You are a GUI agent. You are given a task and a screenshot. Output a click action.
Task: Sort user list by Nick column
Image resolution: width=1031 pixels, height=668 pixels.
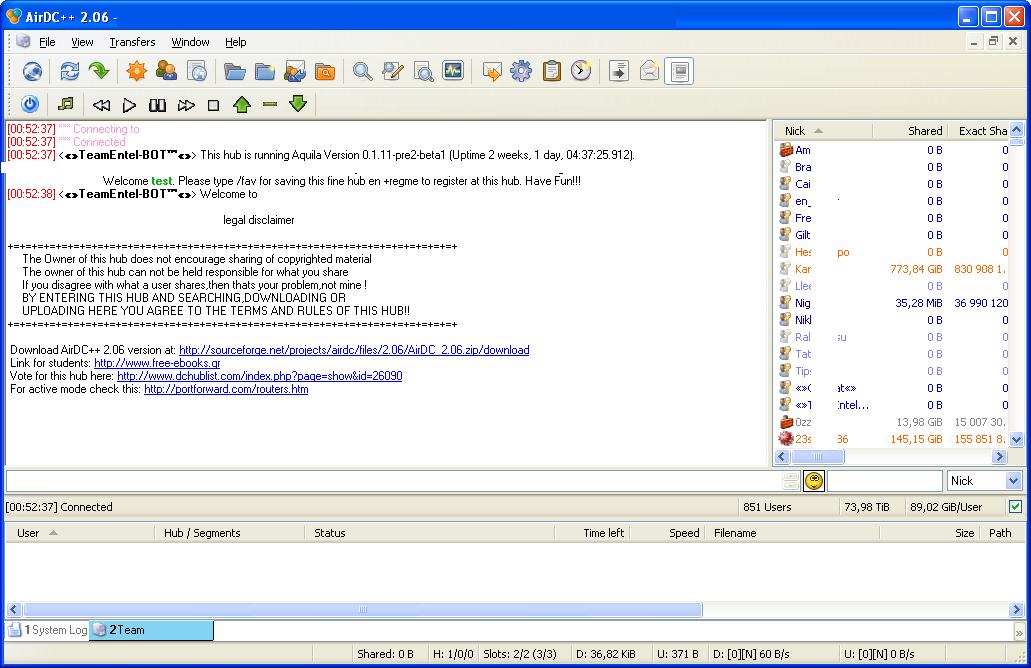pyautogui.click(x=823, y=131)
